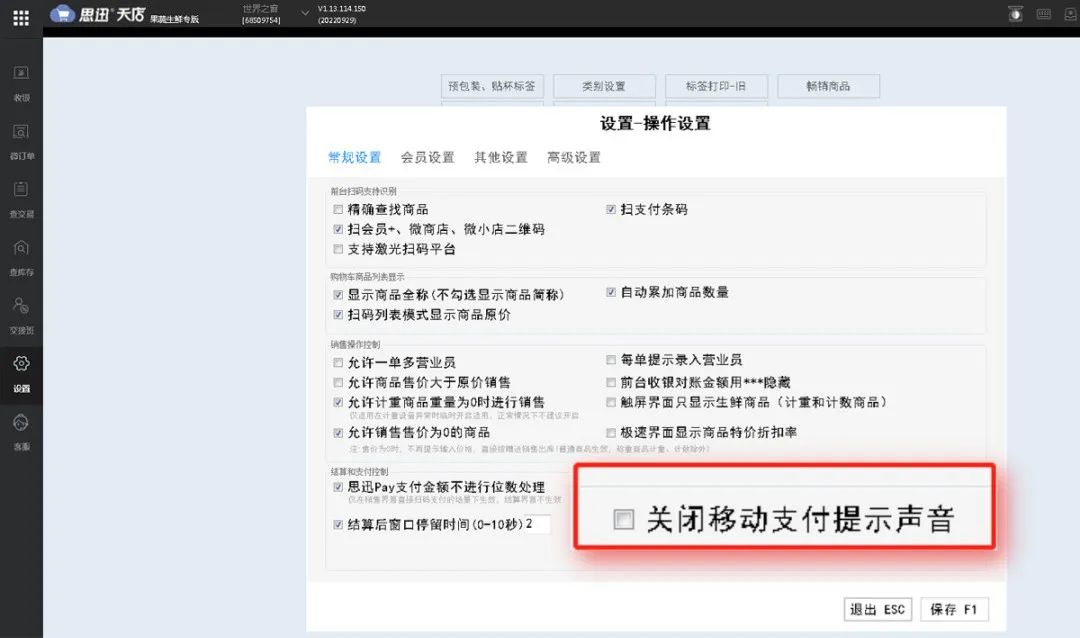This screenshot has height=638, width=1080.
Task: Open the 设置 settings gear in the sidebar
Action: pyautogui.click(x=22, y=366)
